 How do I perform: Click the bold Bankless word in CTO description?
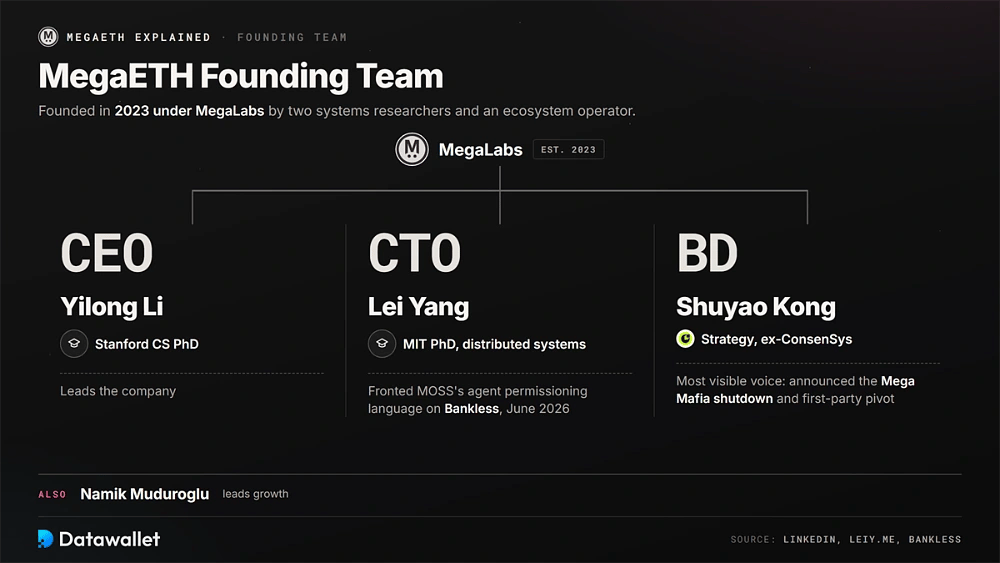(x=471, y=409)
